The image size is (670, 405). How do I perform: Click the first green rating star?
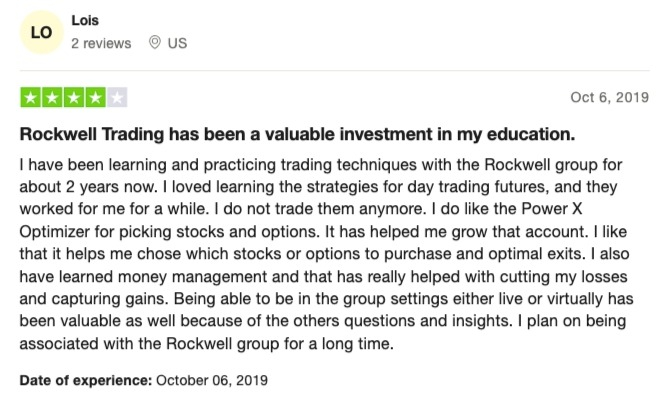31,98
